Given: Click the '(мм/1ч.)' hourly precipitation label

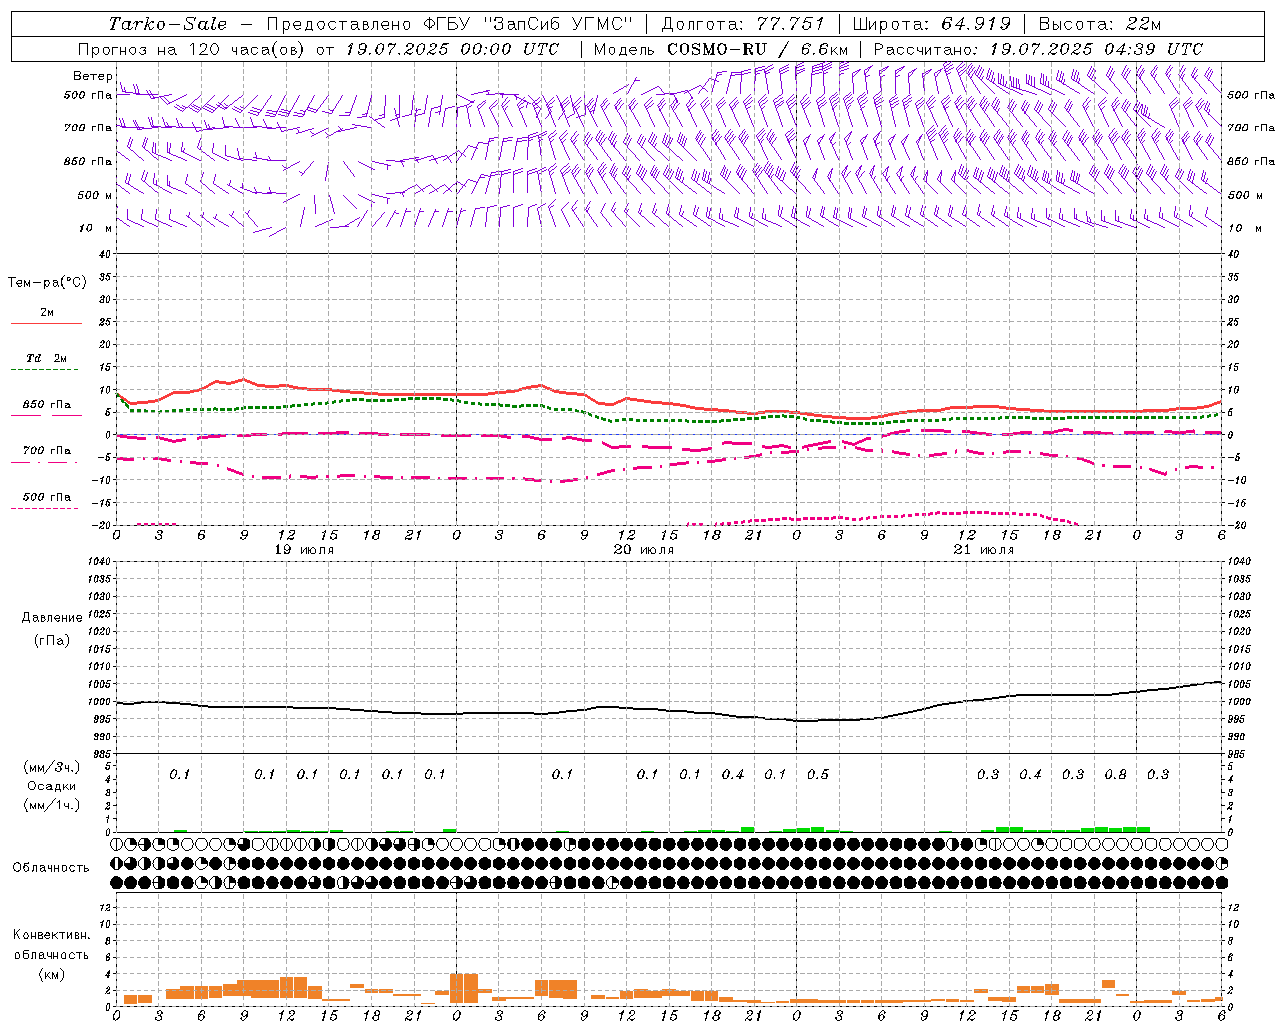Looking at the screenshot, I should click(x=52, y=805).
